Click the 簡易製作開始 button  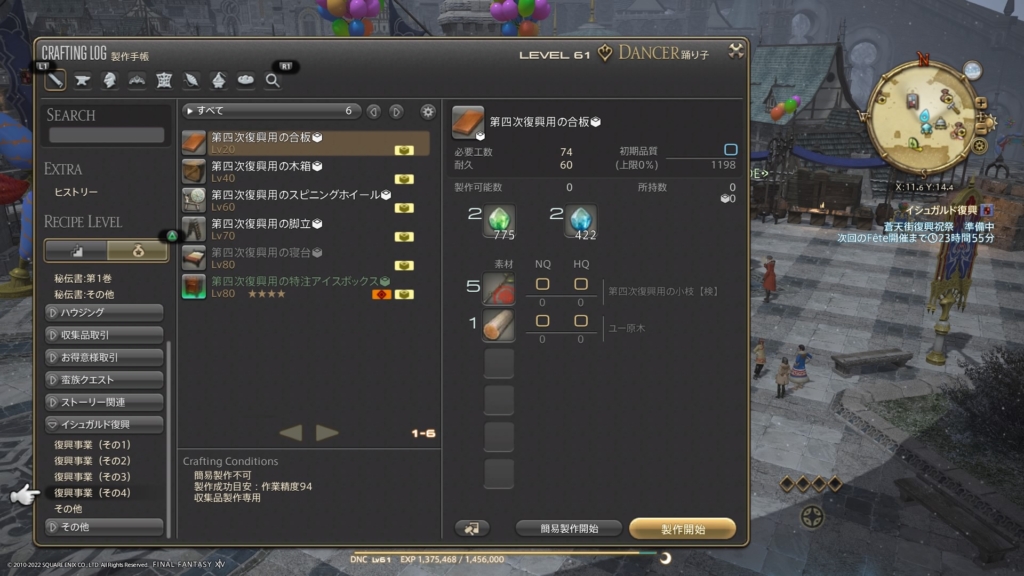tap(569, 528)
